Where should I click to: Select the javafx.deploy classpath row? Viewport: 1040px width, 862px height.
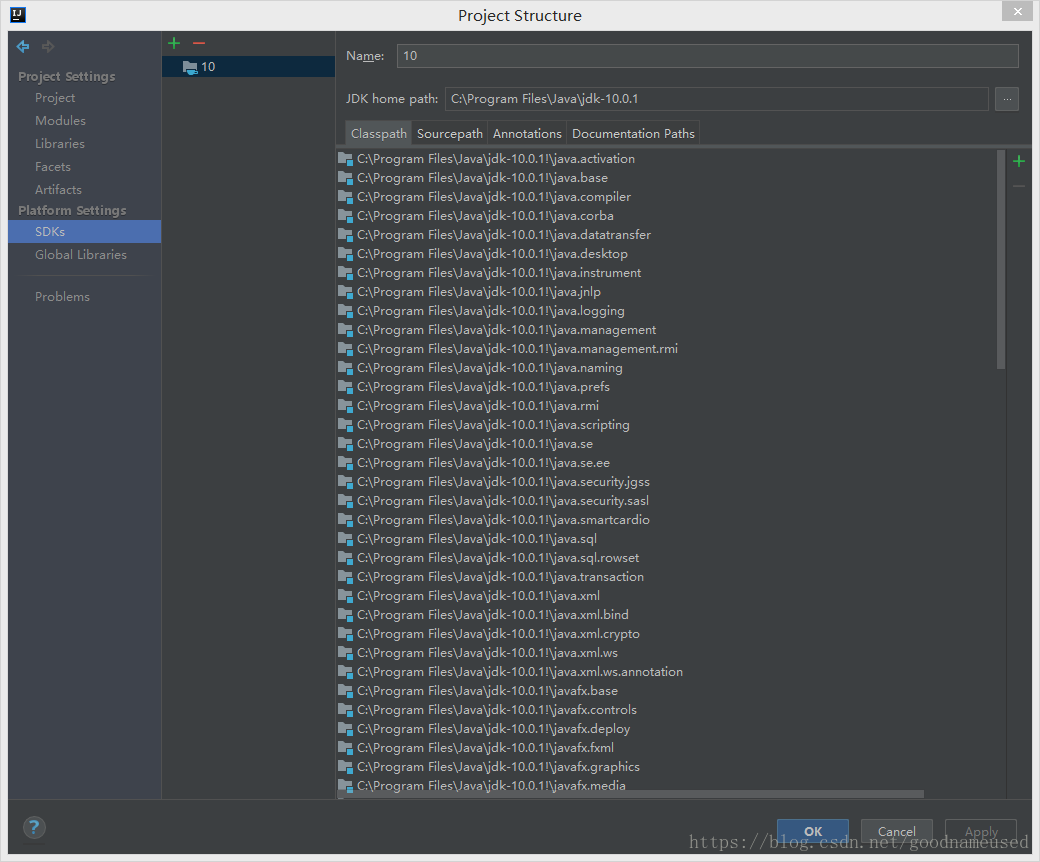click(x=667, y=729)
